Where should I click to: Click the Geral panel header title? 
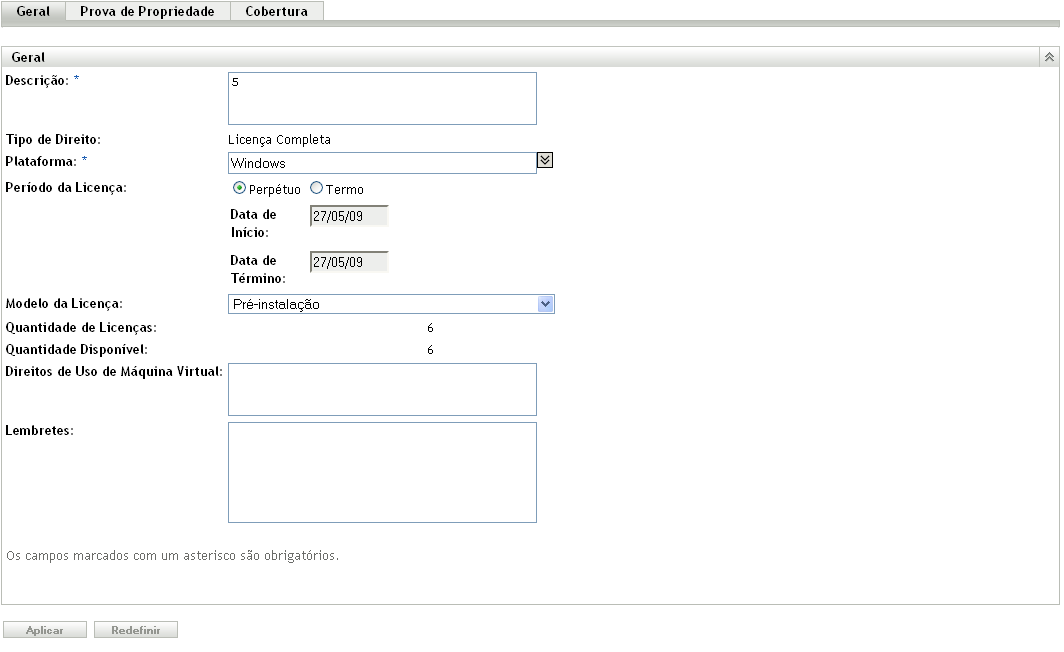[x=28, y=57]
